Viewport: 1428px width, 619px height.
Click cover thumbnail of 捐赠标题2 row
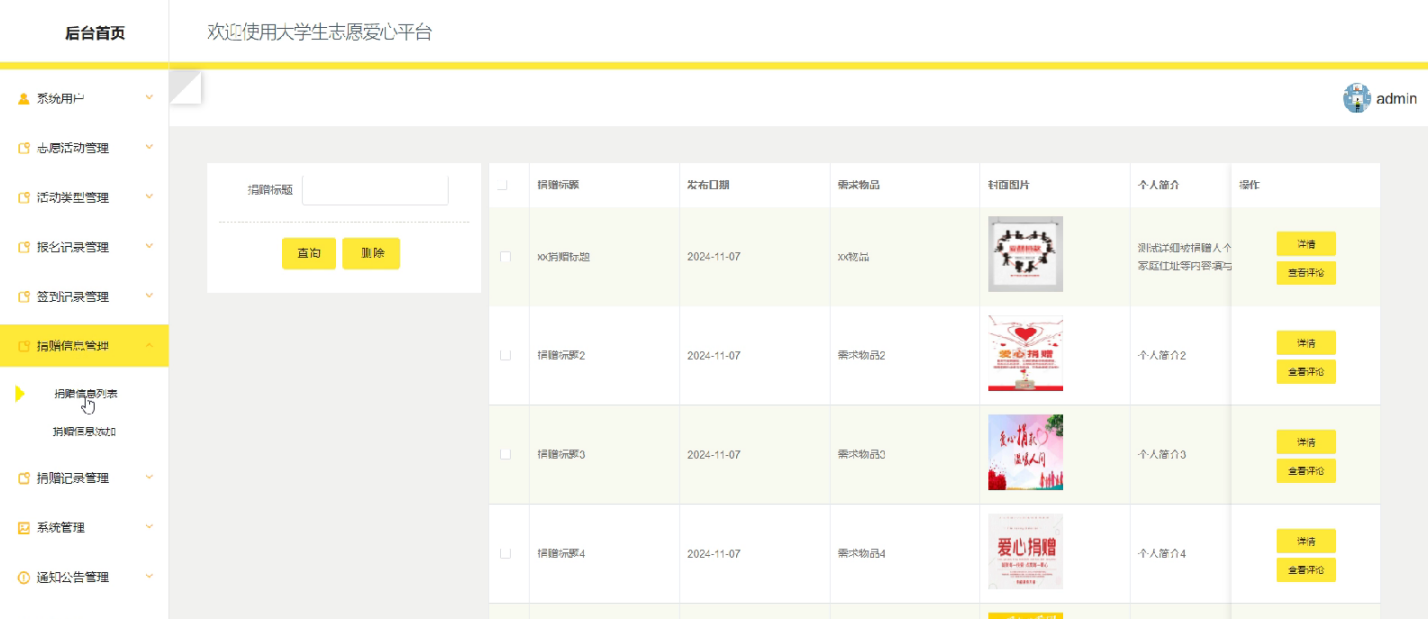[x=1025, y=353]
